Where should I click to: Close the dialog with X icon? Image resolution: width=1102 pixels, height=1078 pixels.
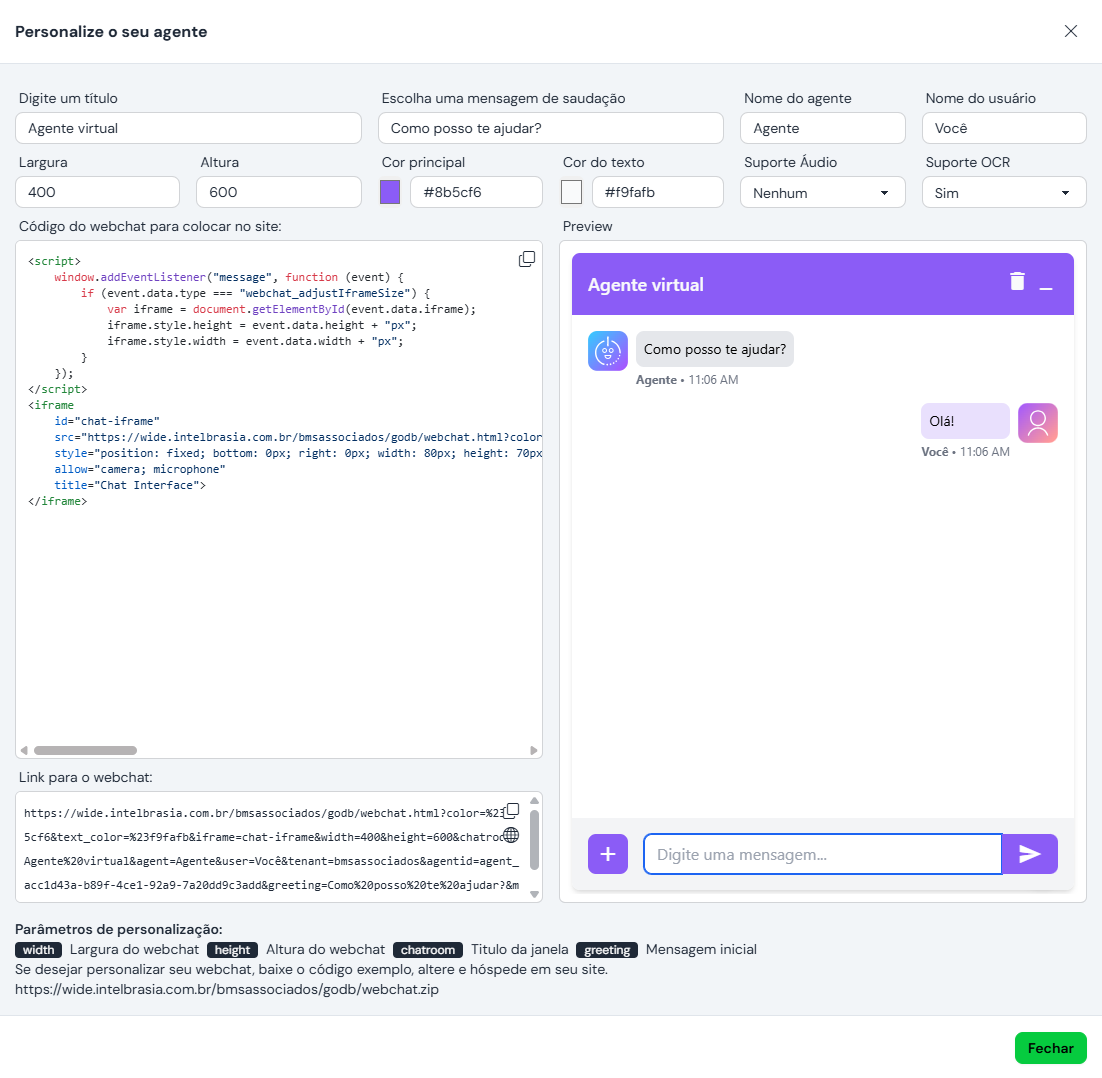1070,31
